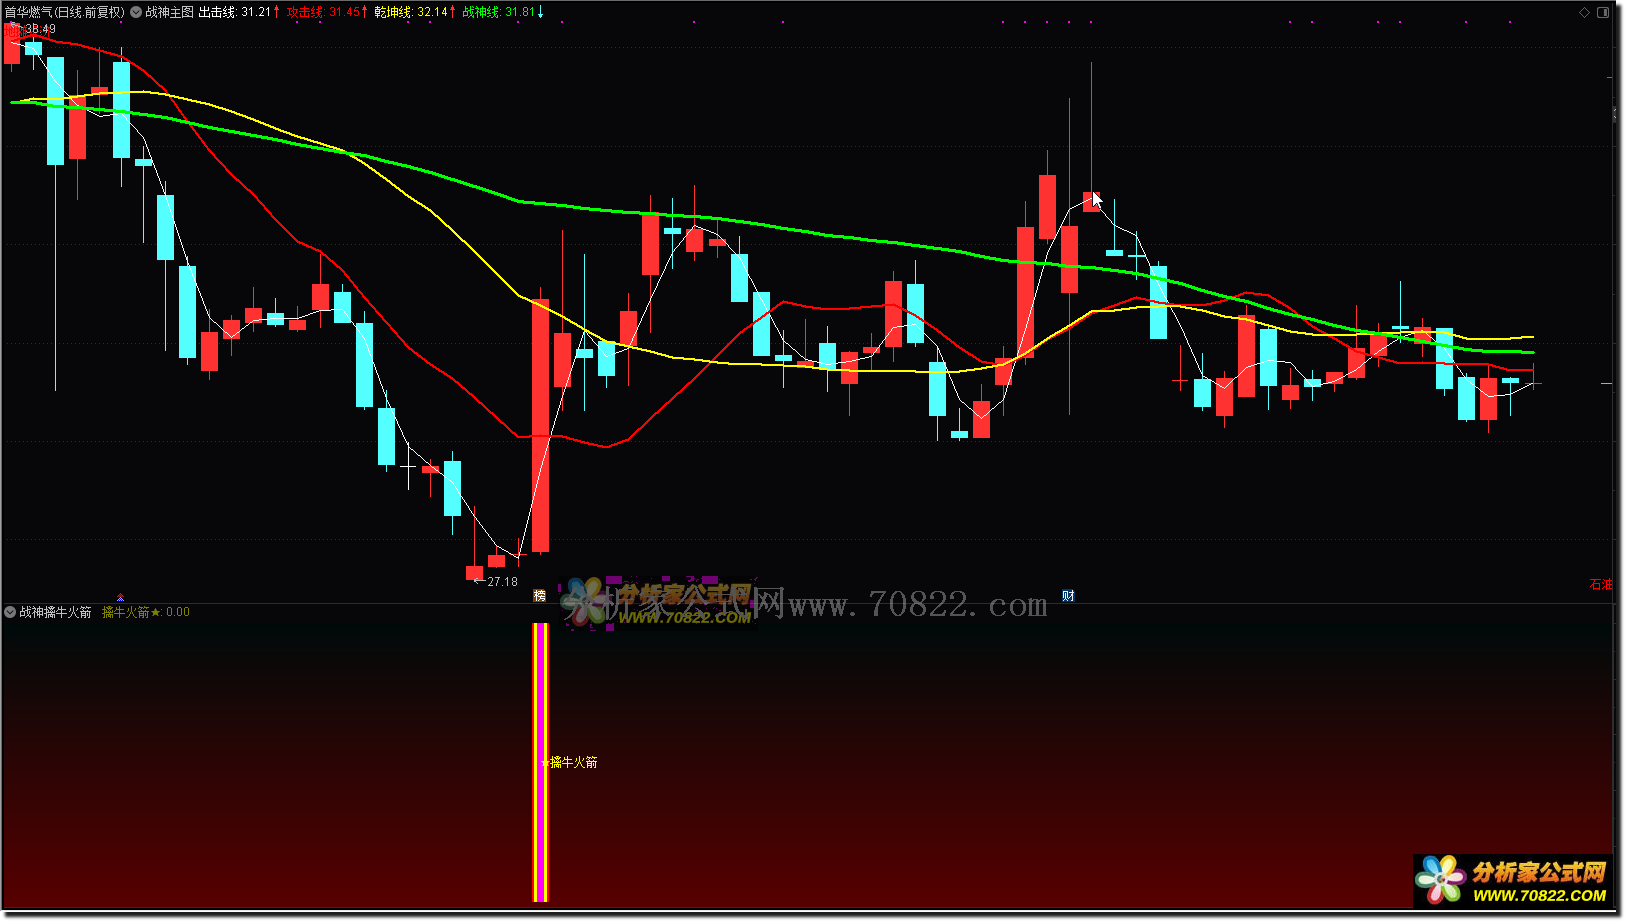1626x921 pixels.
Task: Click the small purple arrow marker near bottom-left
Action: pyautogui.click(x=120, y=598)
